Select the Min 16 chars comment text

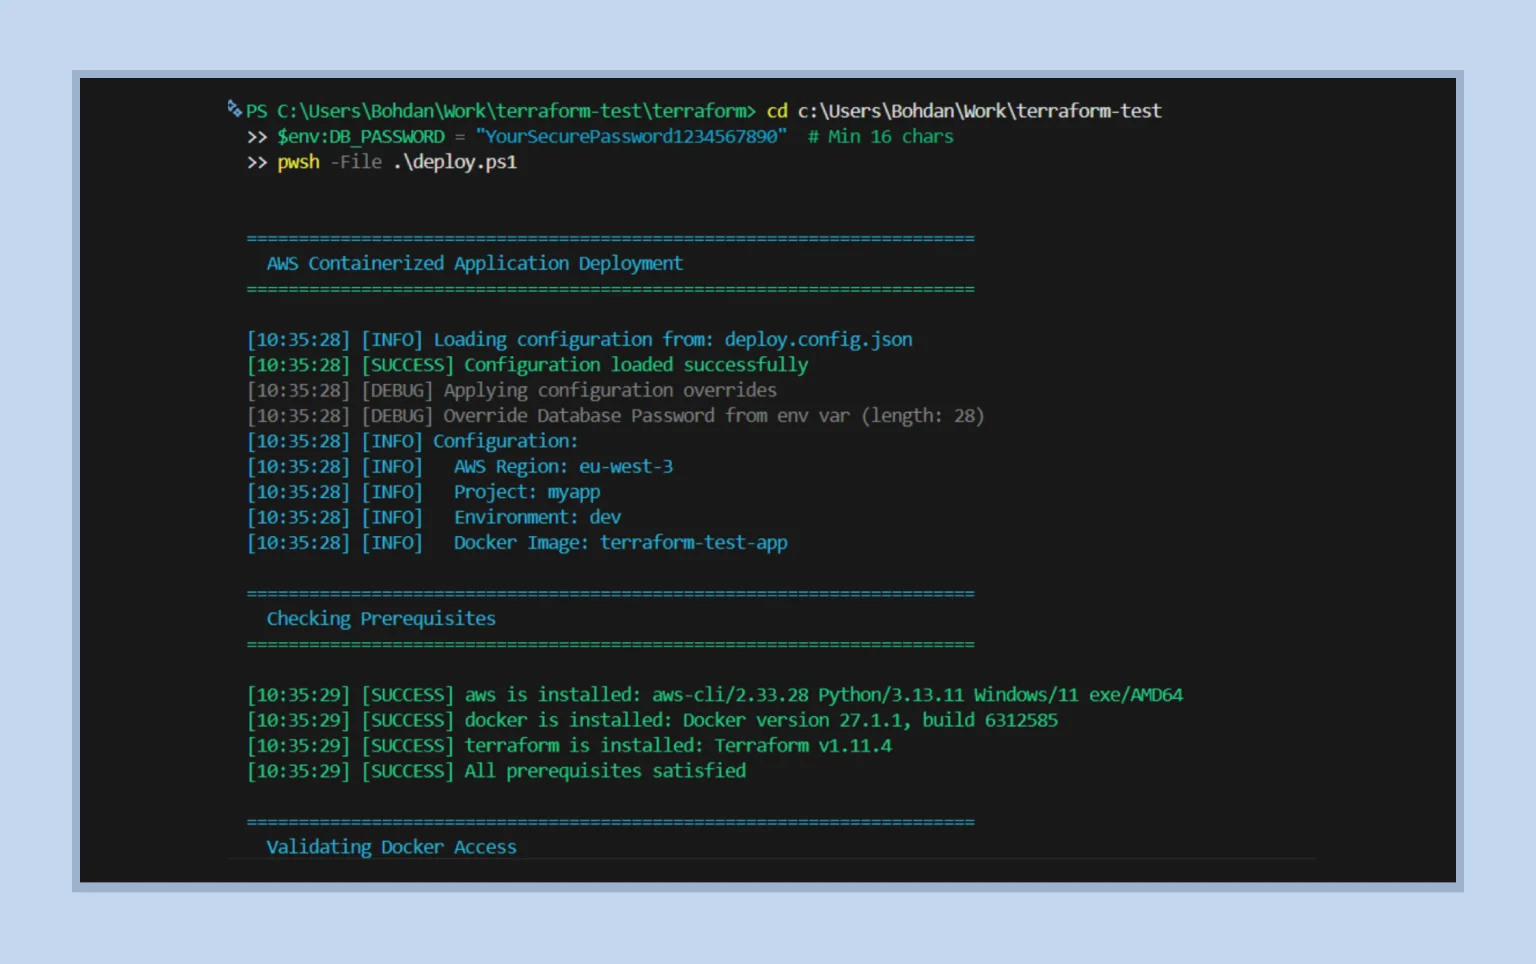[x=881, y=136]
